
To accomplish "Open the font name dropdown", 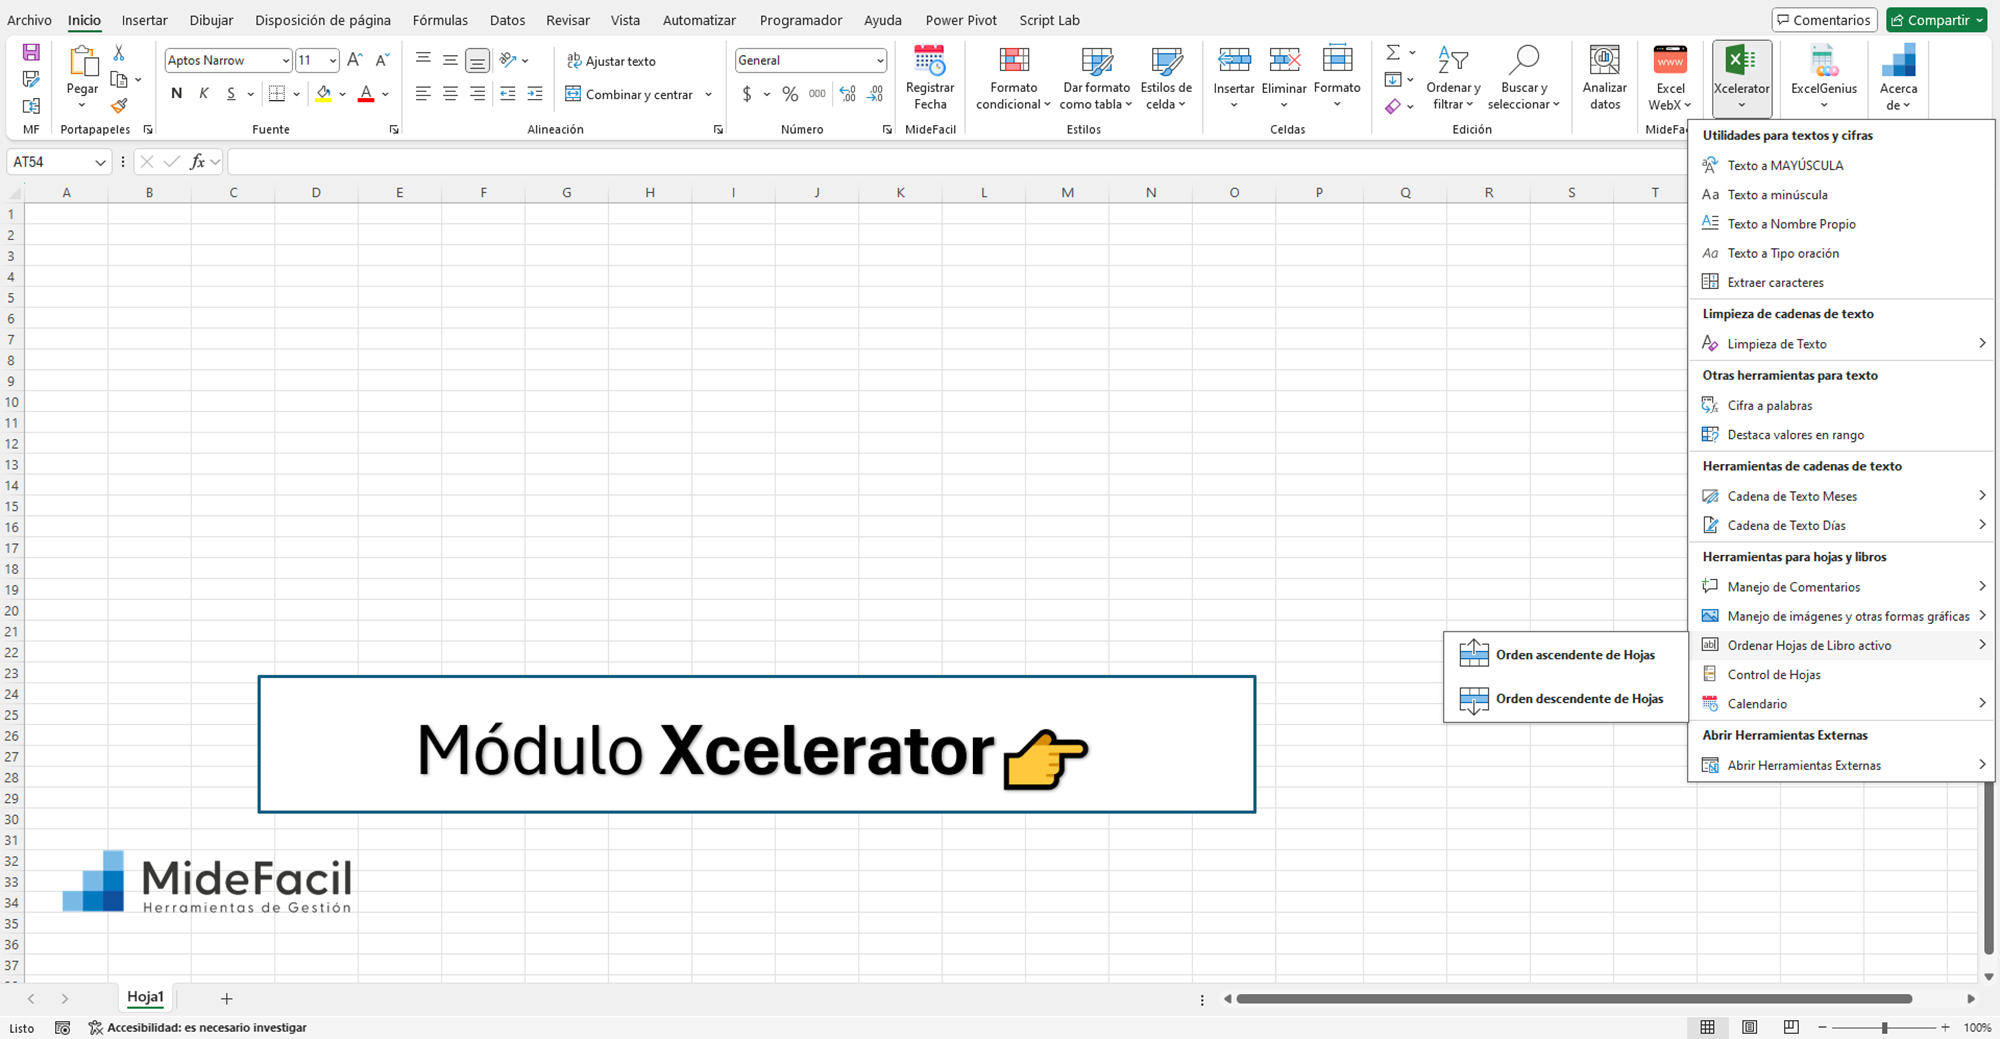I will tap(285, 61).
